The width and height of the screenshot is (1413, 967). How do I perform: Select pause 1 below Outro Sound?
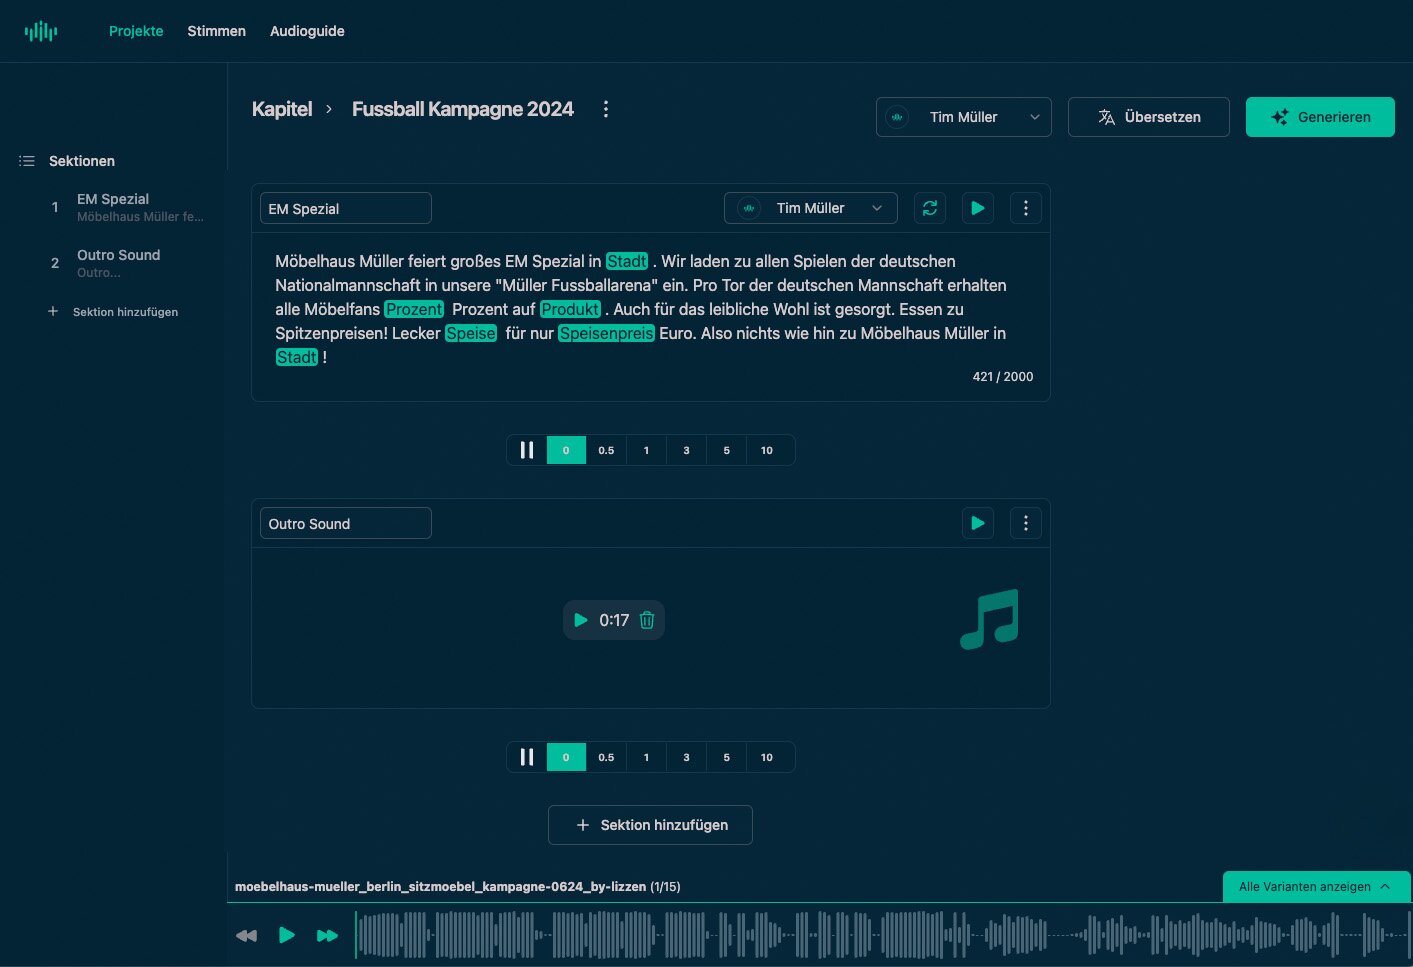click(x=646, y=757)
